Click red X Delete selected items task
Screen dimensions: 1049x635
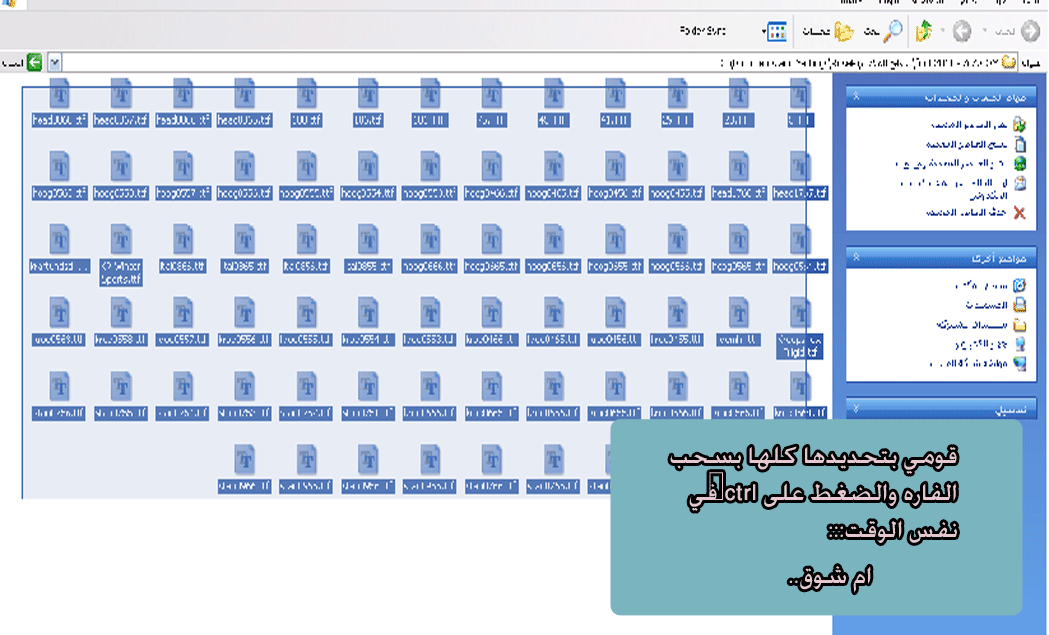[1019, 212]
